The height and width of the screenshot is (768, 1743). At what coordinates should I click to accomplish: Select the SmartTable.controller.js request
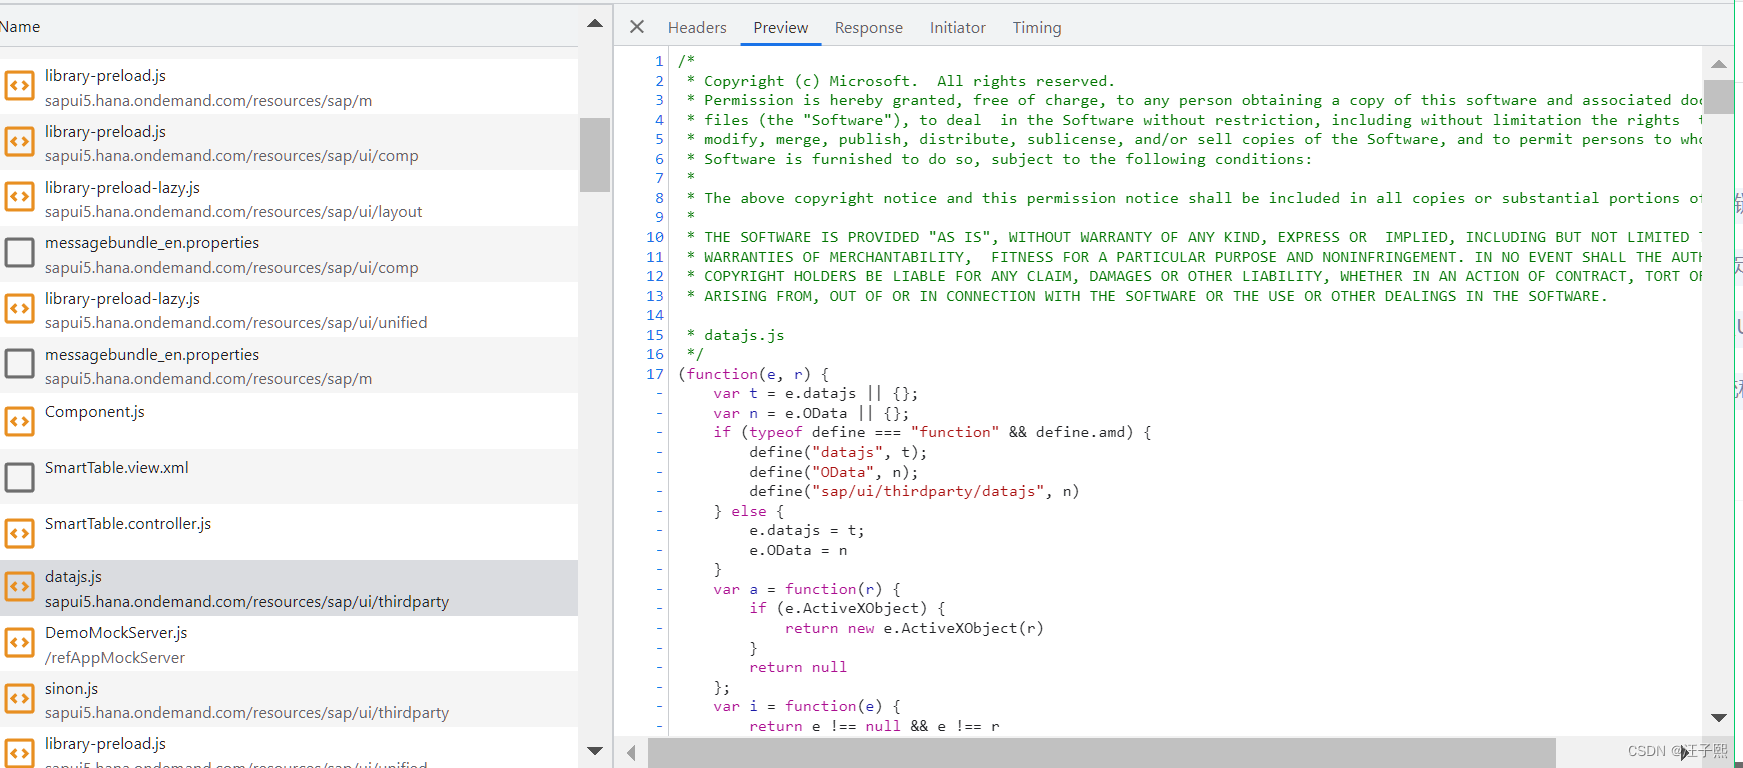pyautogui.click(x=289, y=532)
